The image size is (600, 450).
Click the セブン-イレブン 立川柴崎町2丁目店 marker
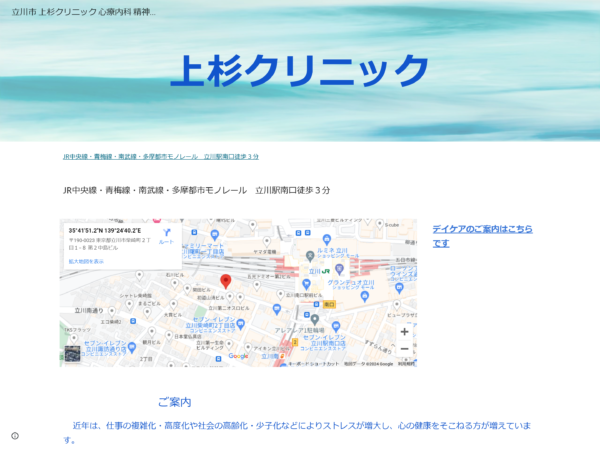pyautogui.click(x=241, y=324)
